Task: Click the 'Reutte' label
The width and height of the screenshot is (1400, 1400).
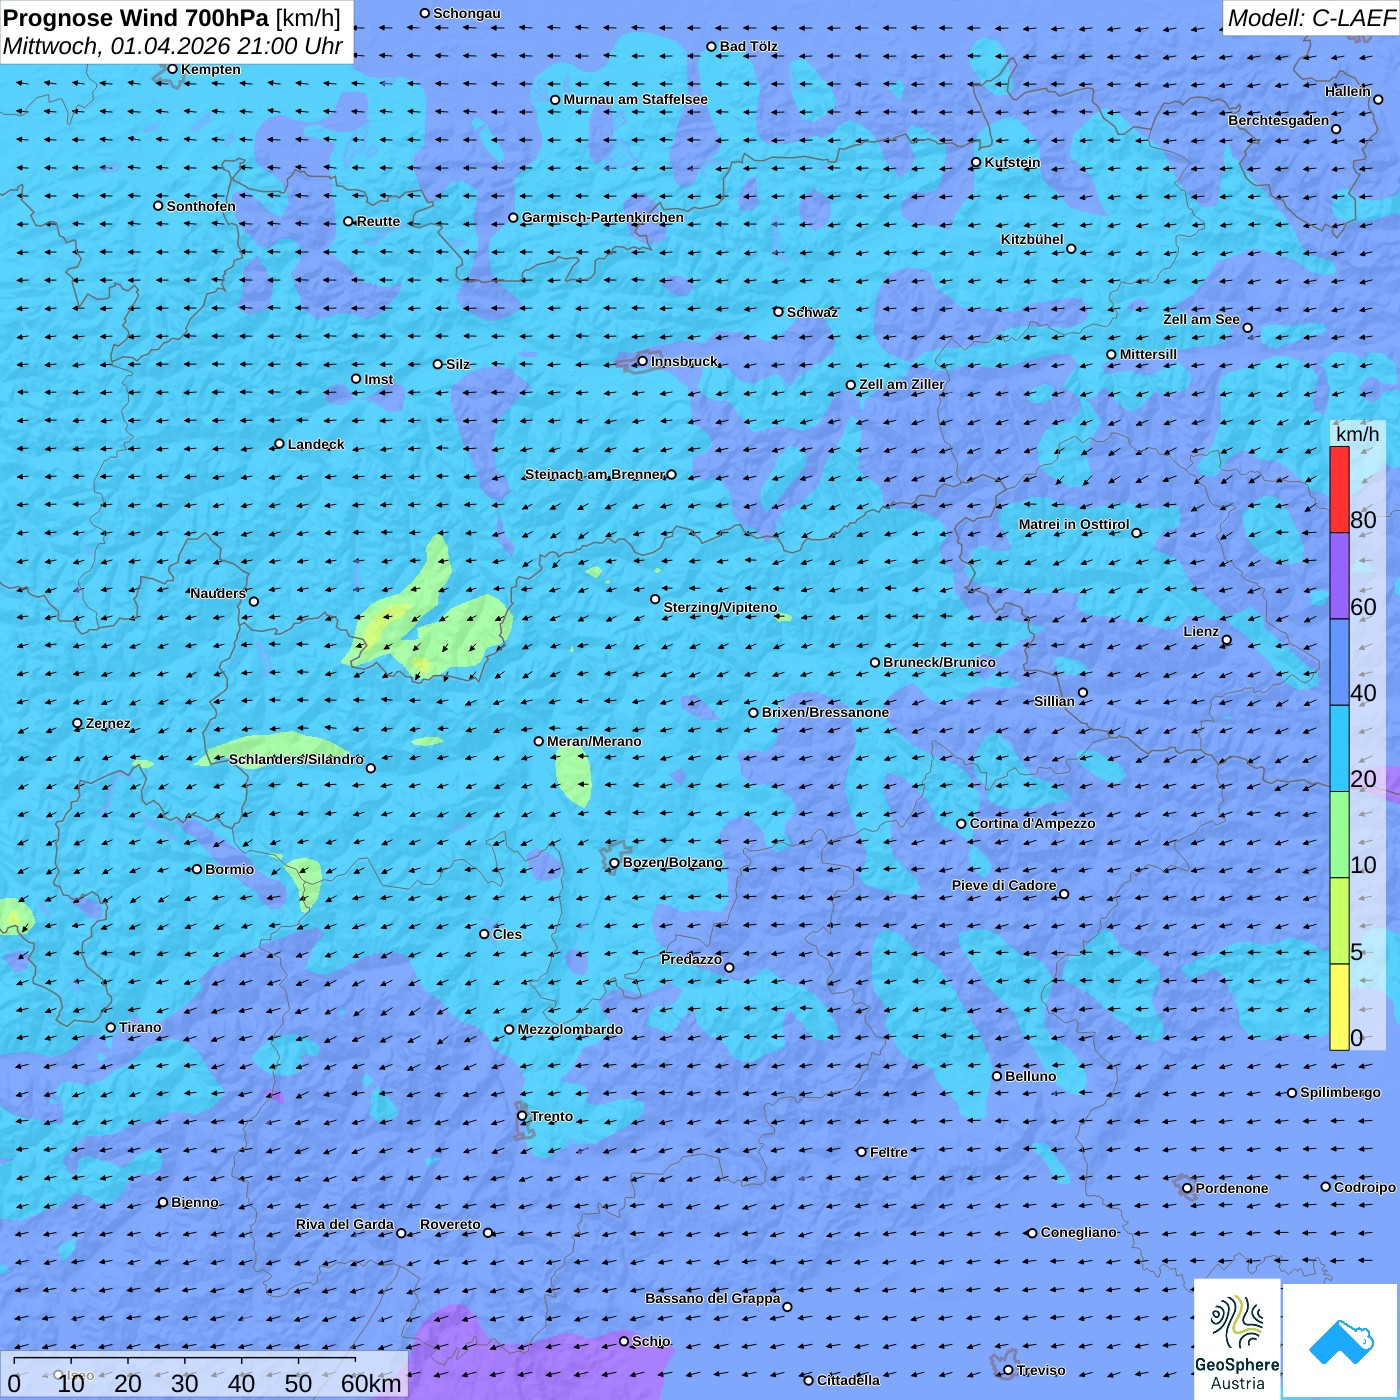Action: [378, 221]
